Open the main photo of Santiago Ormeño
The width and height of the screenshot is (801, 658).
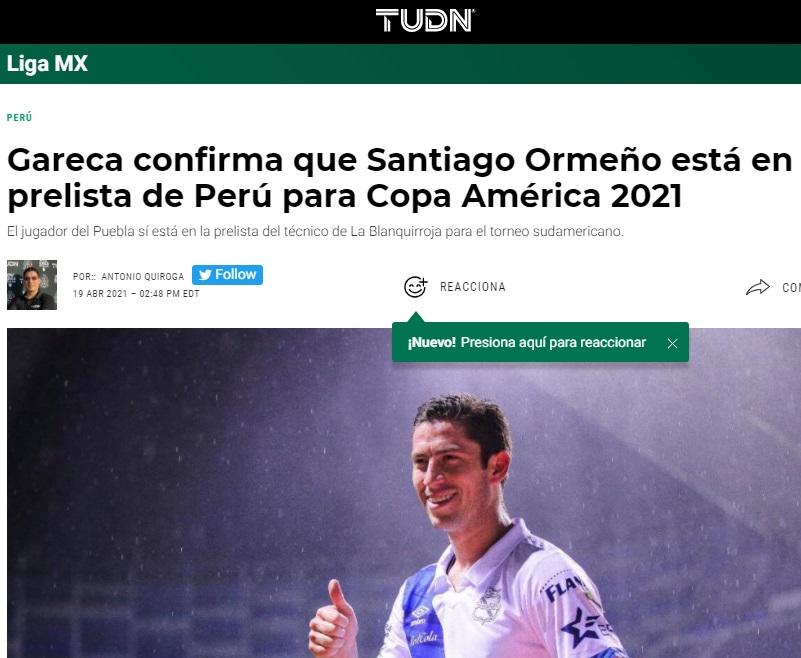404,493
